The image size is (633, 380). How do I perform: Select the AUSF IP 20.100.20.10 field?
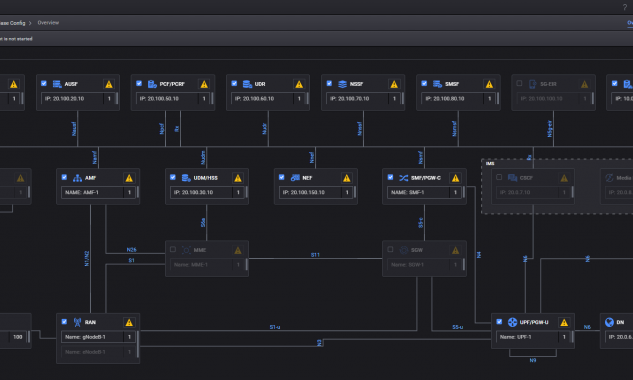pyautogui.click(x=78, y=99)
